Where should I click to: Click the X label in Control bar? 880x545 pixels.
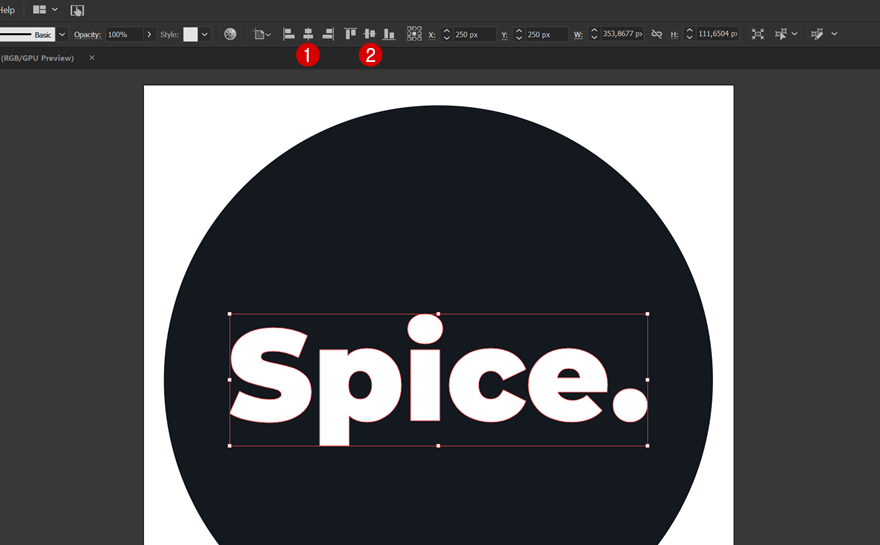click(x=432, y=35)
